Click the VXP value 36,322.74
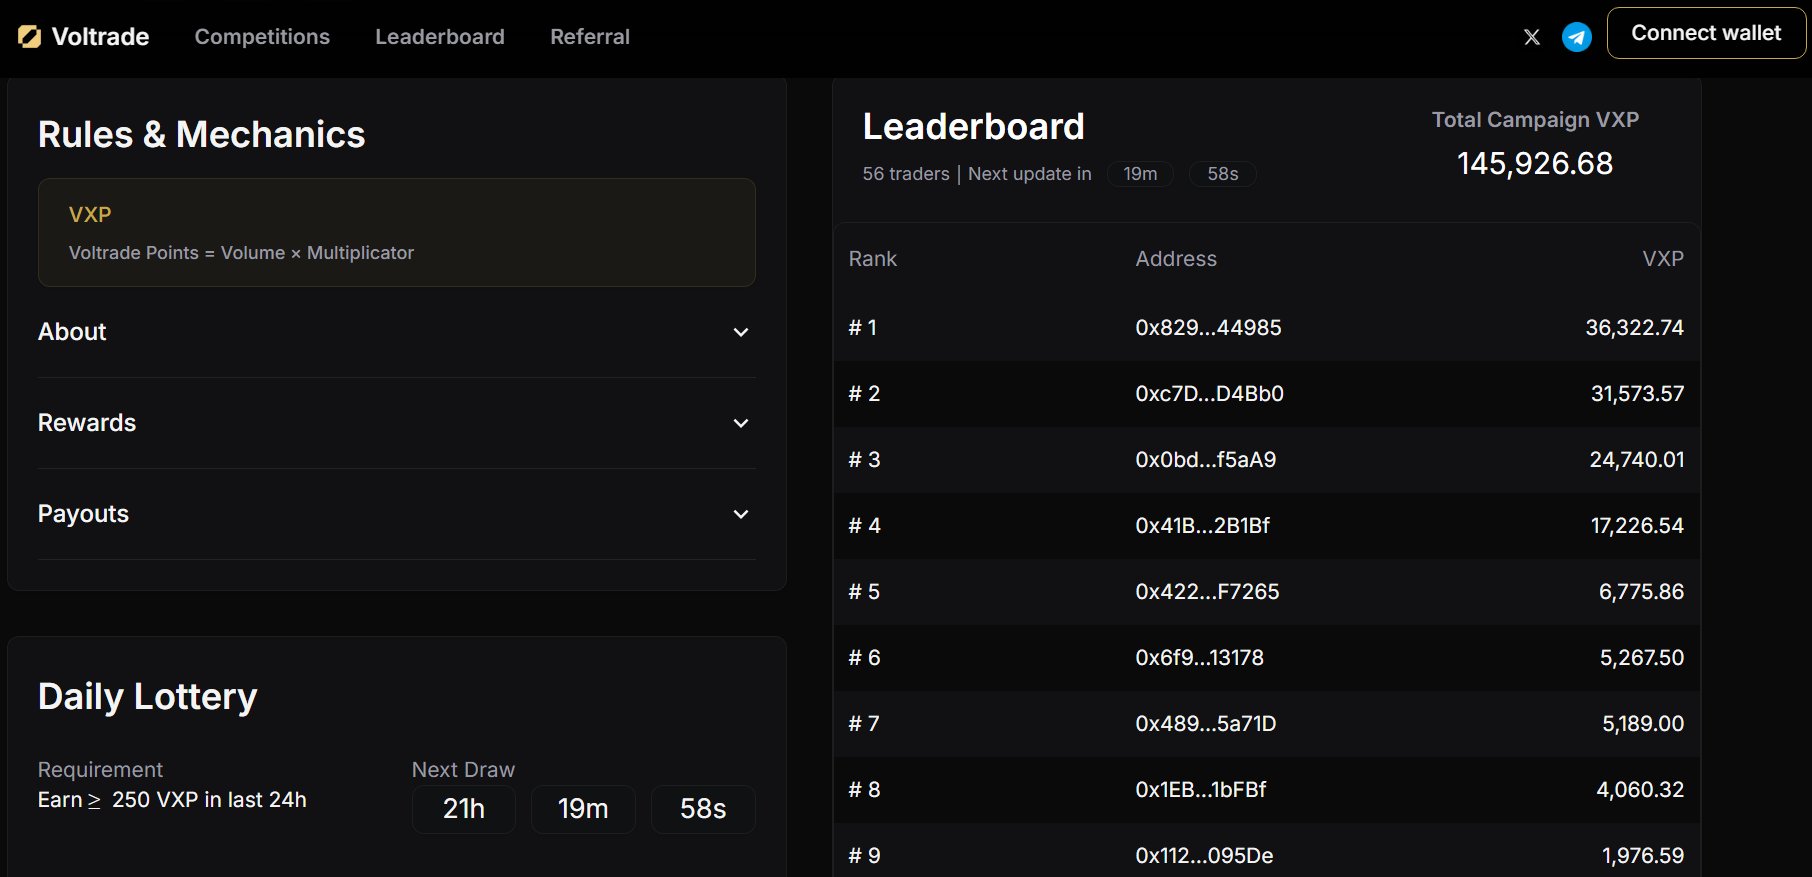Viewport: 1812px width, 877px height. click(1635, 328)
